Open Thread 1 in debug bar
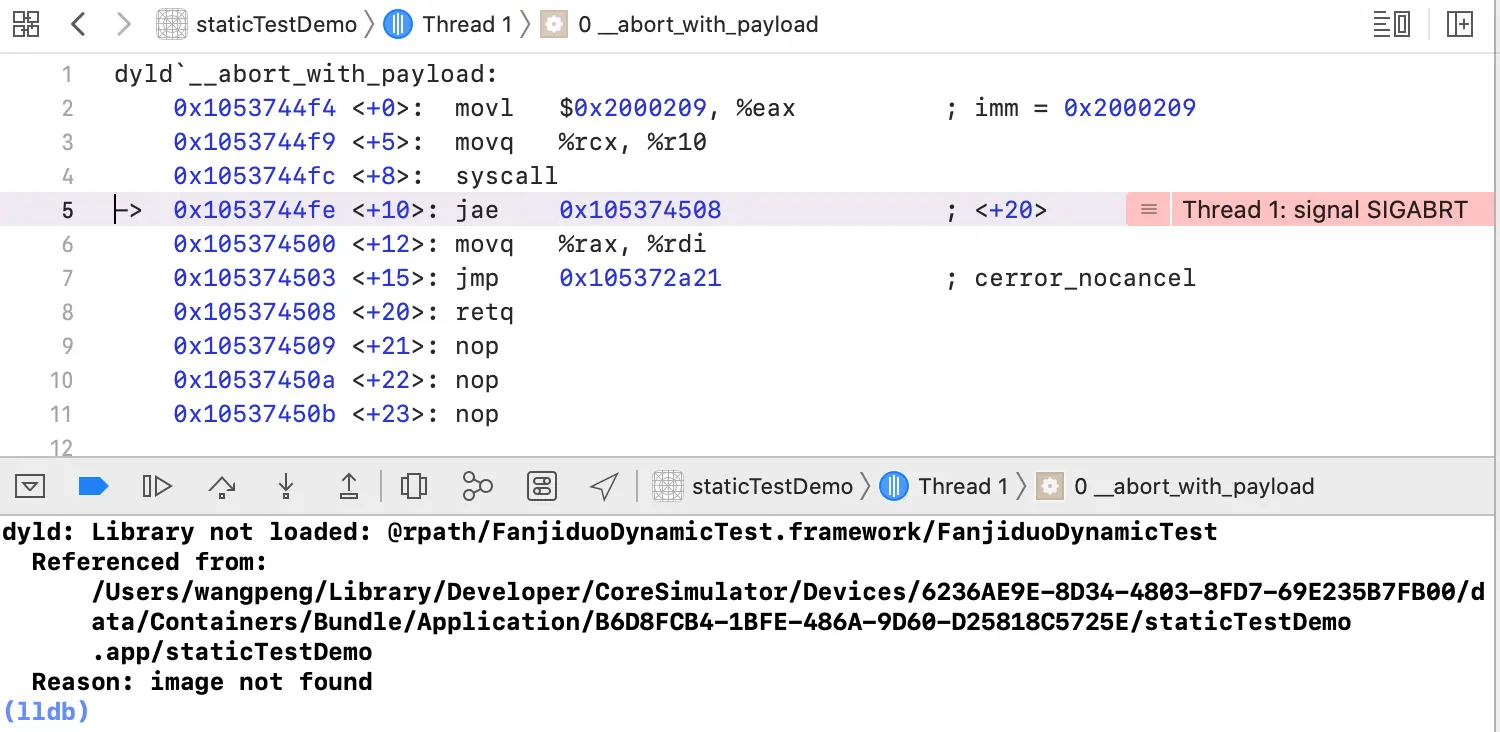This screenshot has width=1500, height=732. 944,487
